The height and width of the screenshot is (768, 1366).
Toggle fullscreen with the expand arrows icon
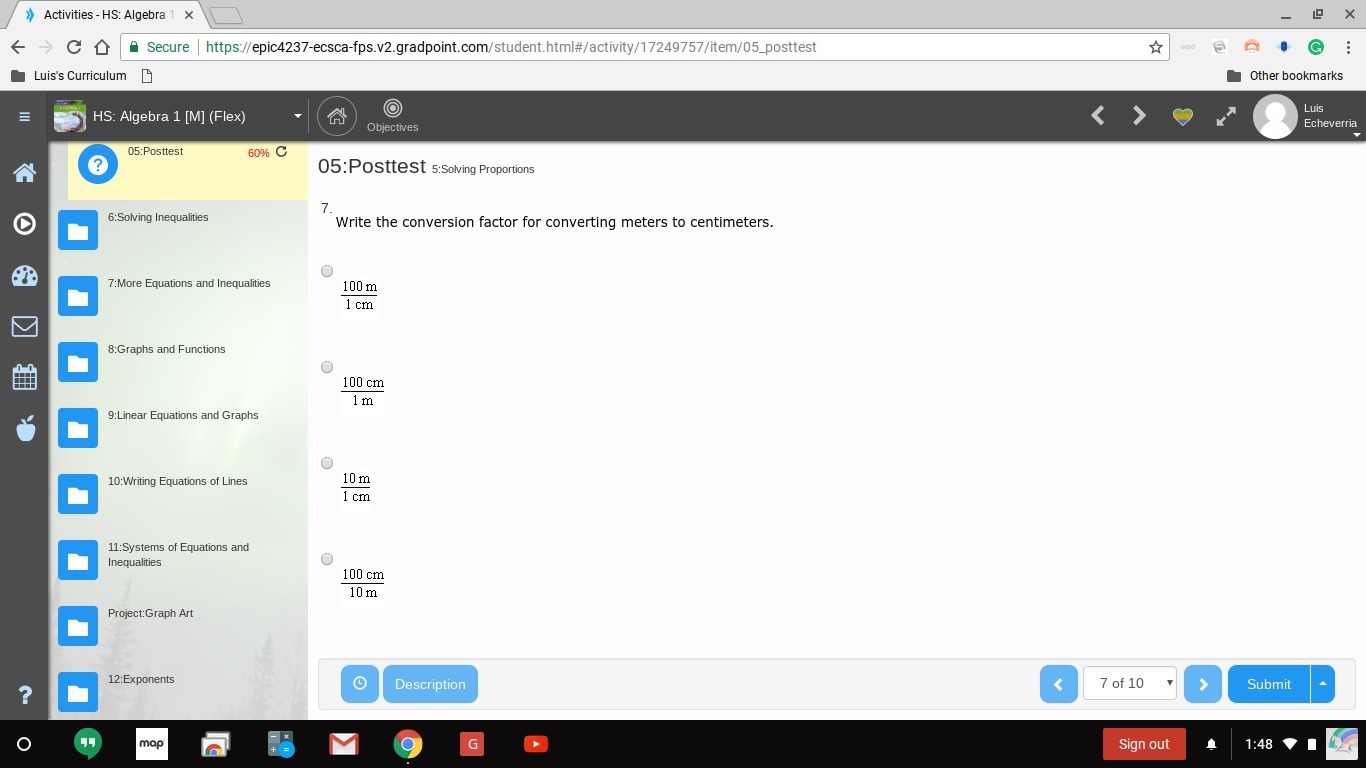[x=1226, y=116]
